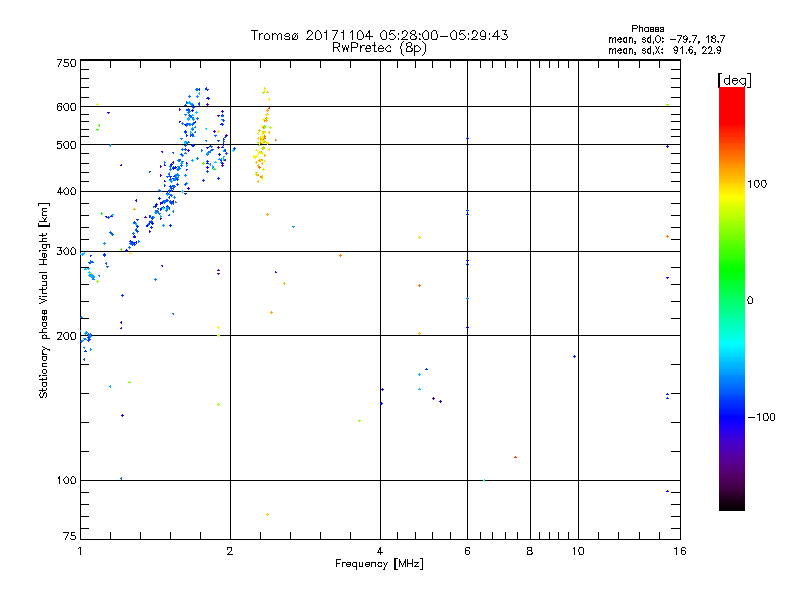Viewport: 800px width, 600px height.
Task: Click the x-axis tick label "4"
Action: [380, 551]
